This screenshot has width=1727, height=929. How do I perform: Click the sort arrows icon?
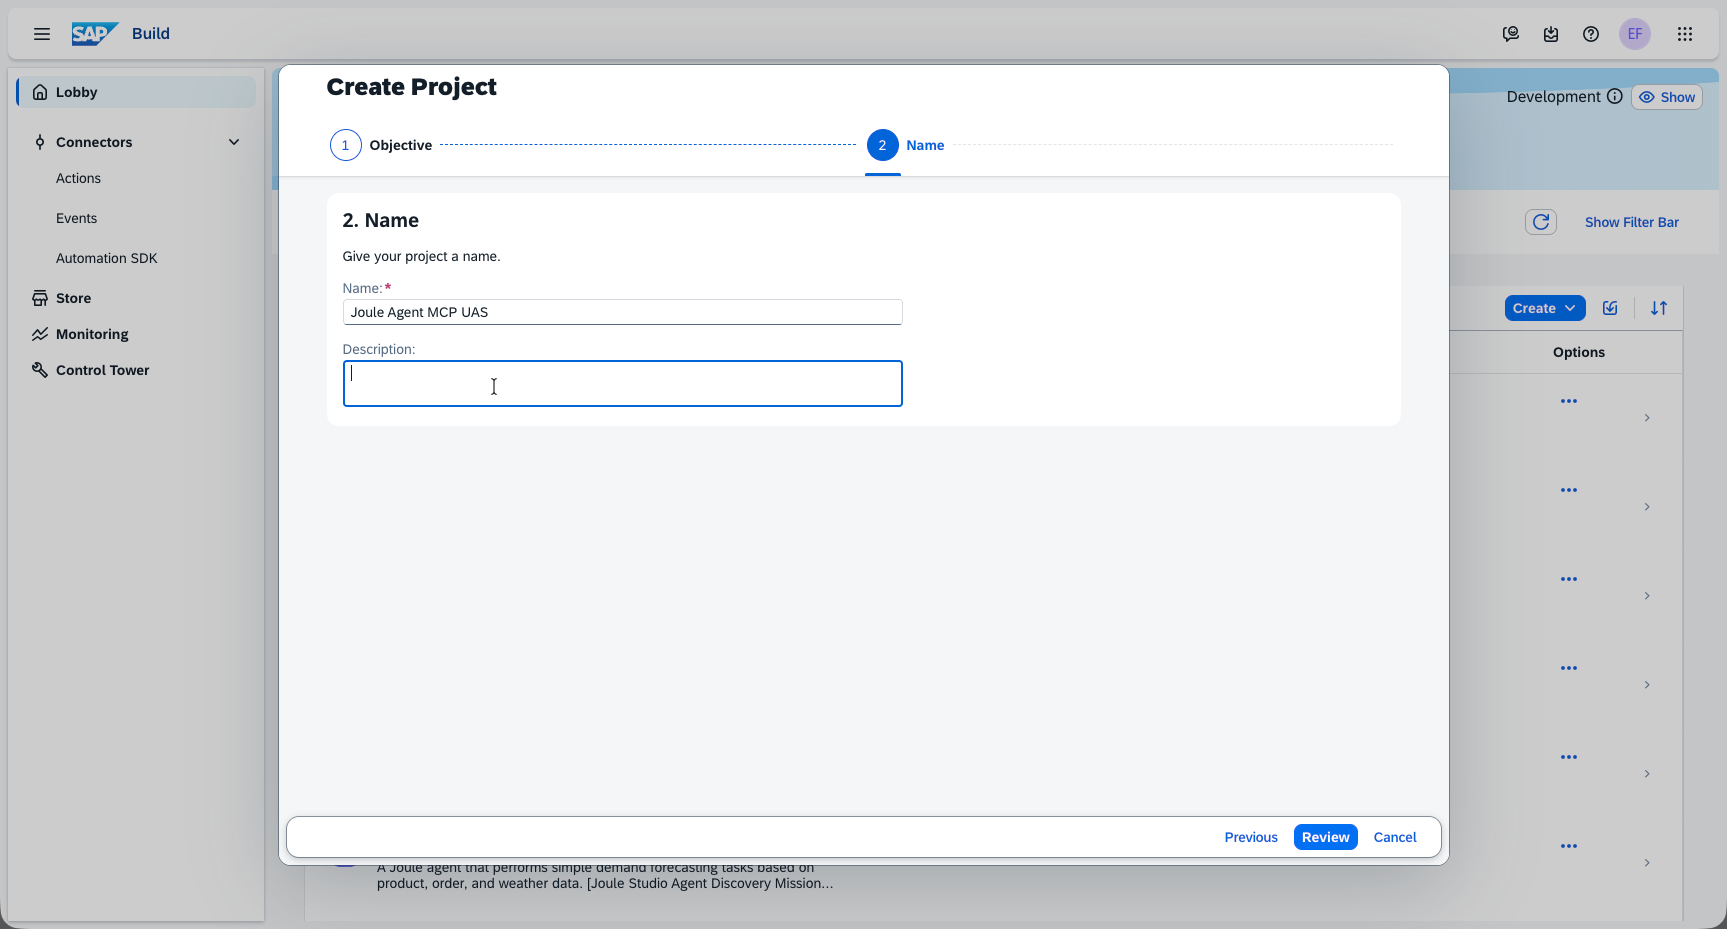1659,308
